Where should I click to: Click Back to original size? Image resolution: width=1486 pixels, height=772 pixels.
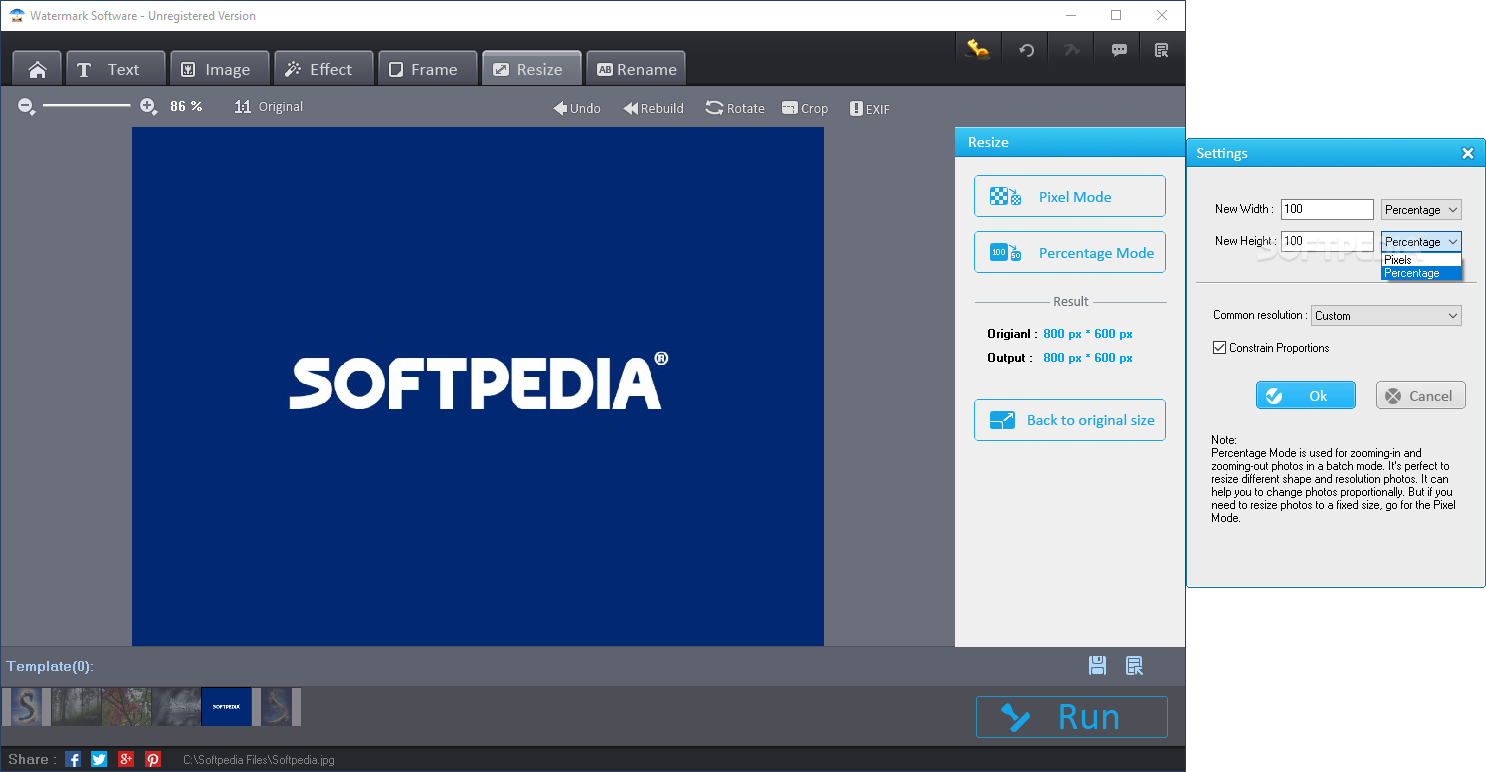[x=1070, y=420]
